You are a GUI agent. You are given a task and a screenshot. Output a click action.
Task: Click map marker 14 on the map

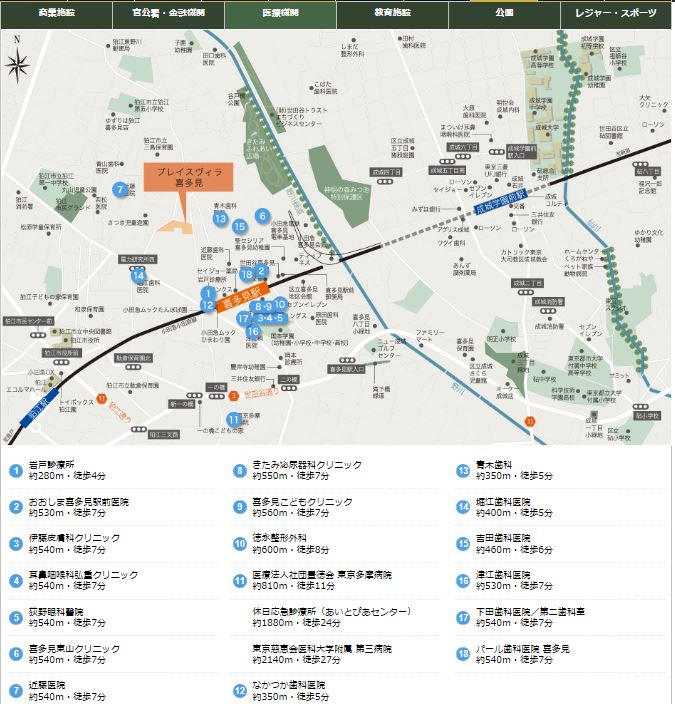point(141,276)
